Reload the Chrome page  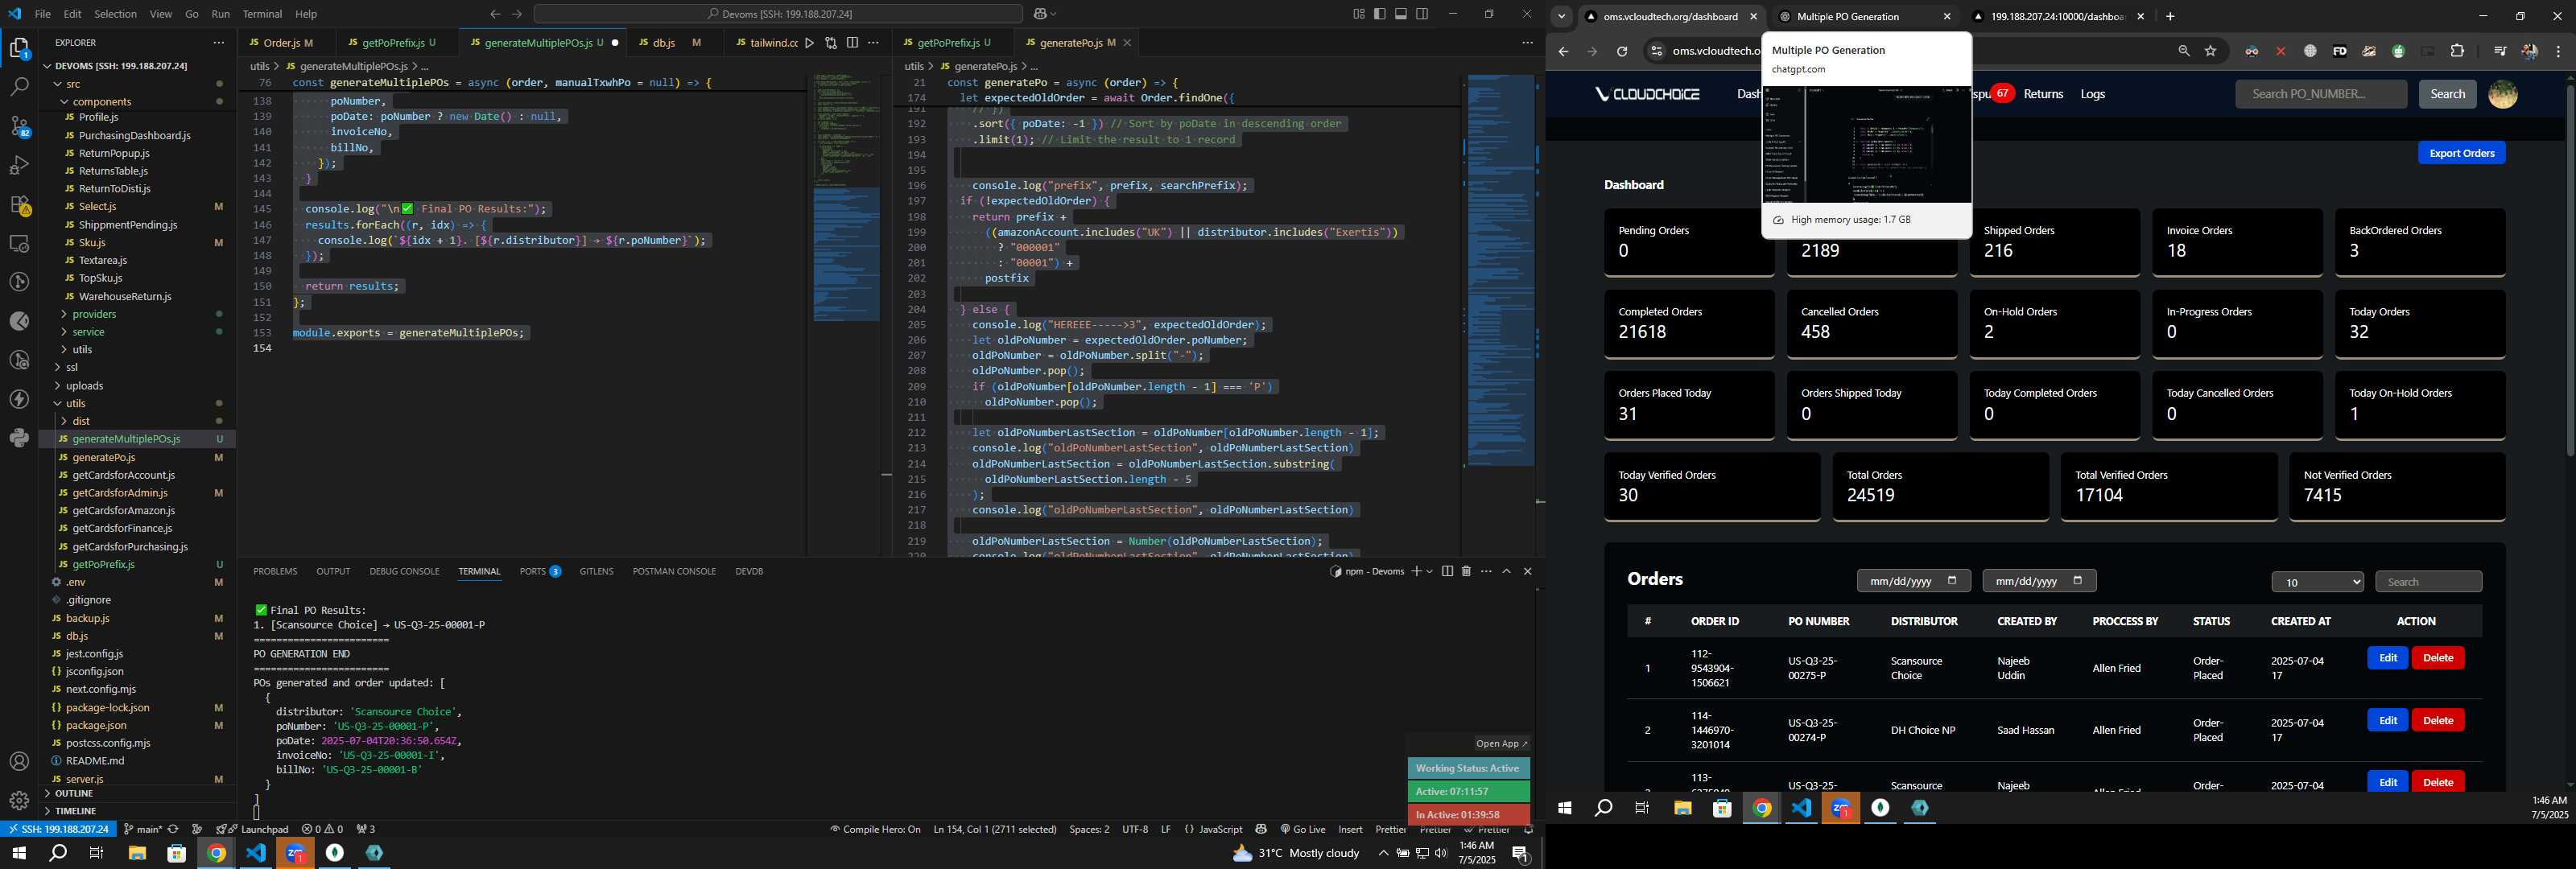[1622, 51]
